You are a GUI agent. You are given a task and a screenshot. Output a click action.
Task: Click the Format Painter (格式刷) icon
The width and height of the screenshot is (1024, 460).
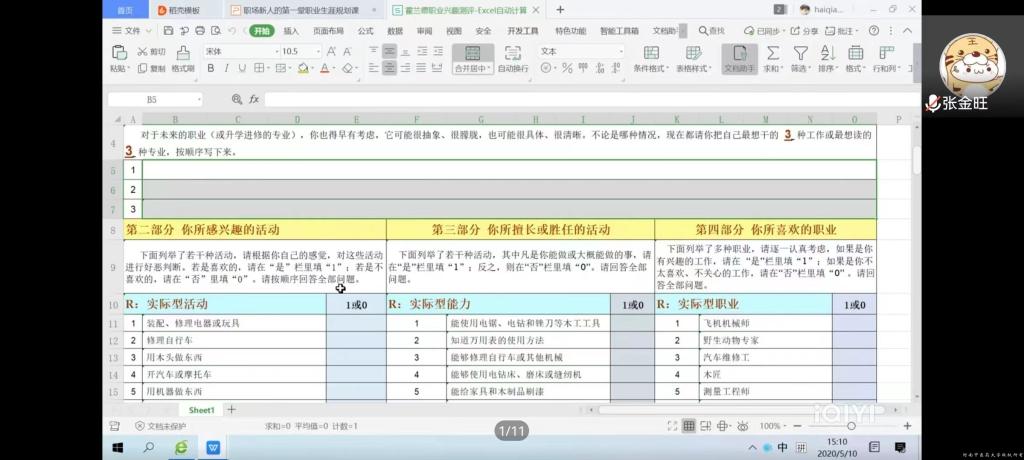182,57
